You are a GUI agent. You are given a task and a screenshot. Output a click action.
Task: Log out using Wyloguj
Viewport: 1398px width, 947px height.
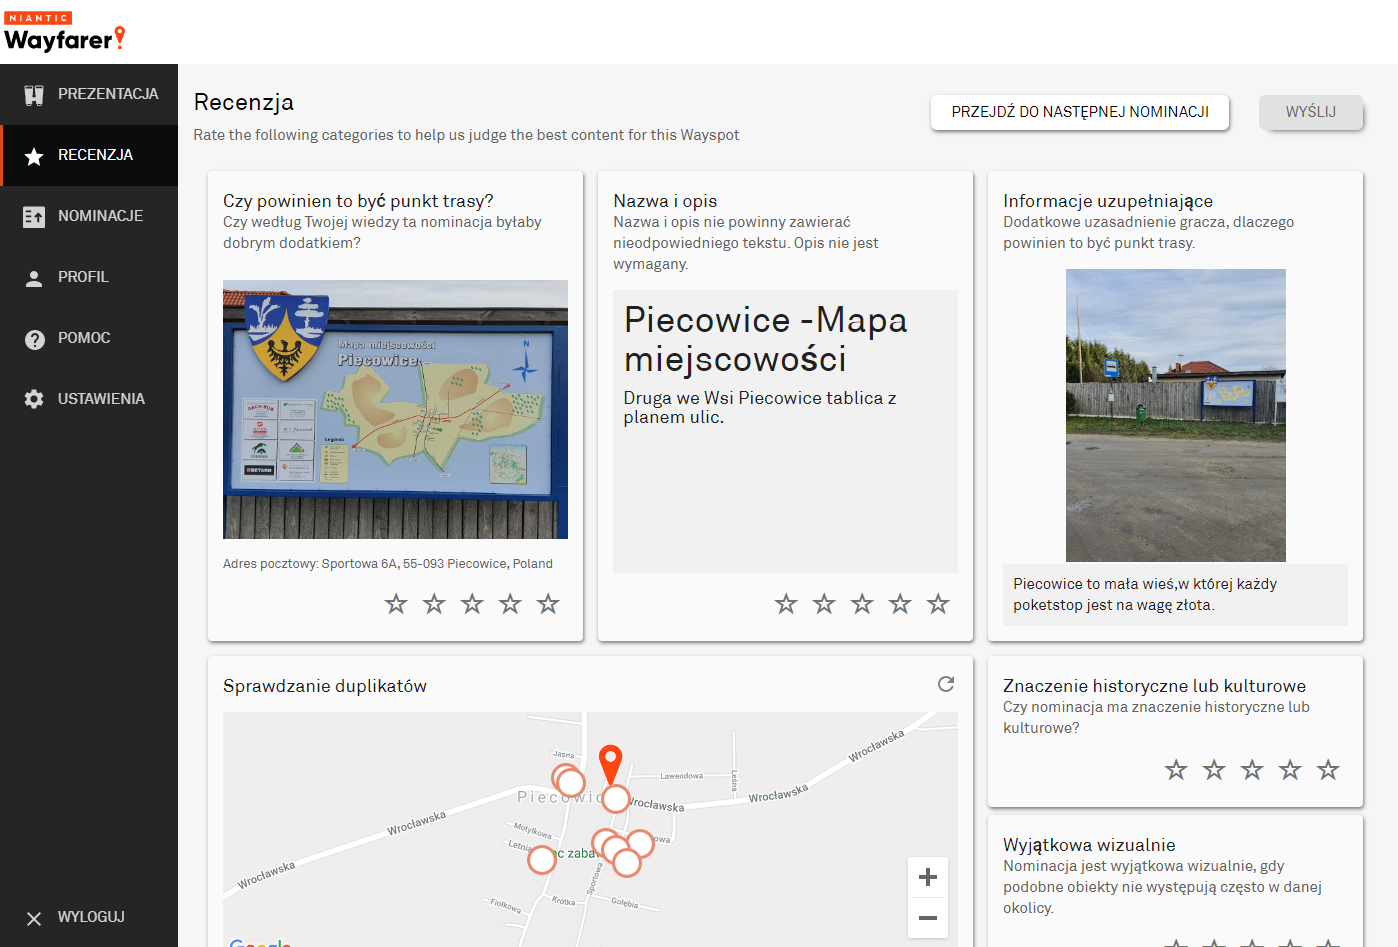tap(89, 917)
